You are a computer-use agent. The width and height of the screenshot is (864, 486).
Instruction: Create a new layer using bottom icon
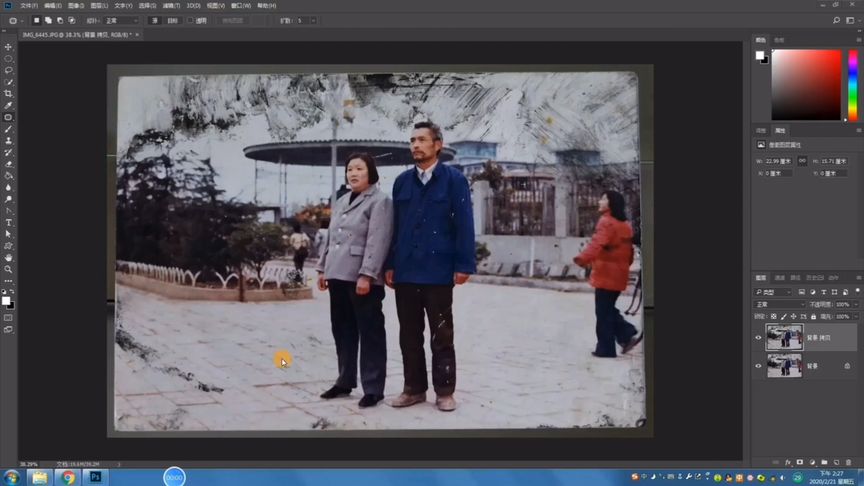click(x=836, y=462)
